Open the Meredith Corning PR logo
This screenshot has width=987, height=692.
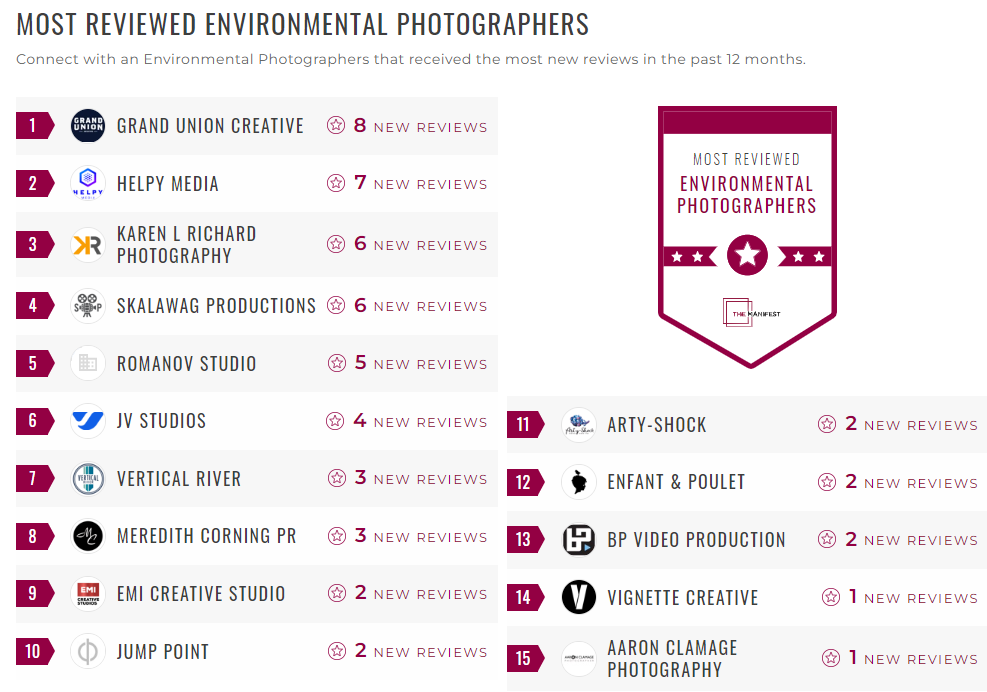pyautogui.click(x=87, y=537)
